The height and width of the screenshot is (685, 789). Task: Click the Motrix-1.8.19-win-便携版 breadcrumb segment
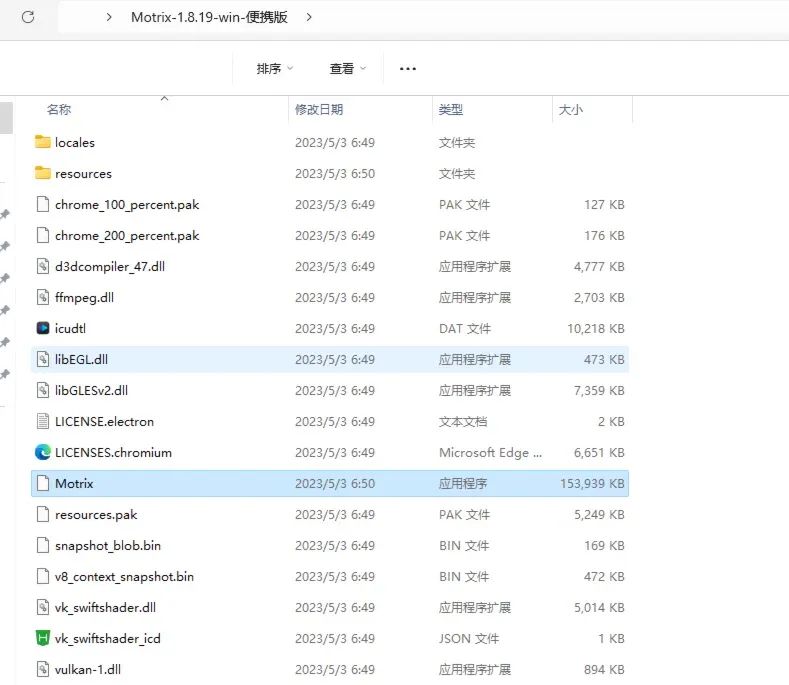pos(209,17)
